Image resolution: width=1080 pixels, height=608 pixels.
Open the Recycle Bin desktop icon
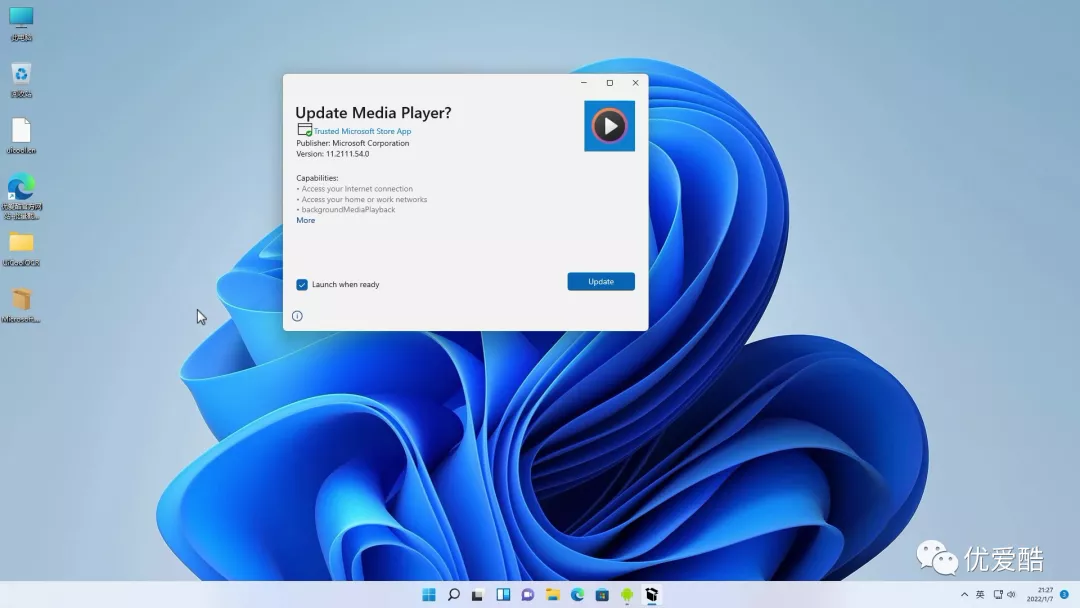(21, 80)
